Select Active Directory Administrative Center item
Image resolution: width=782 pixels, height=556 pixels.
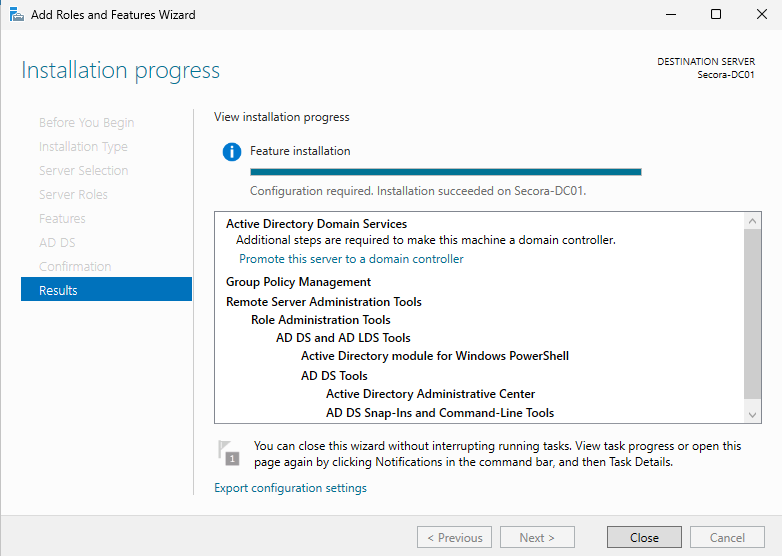coord(430,394)
